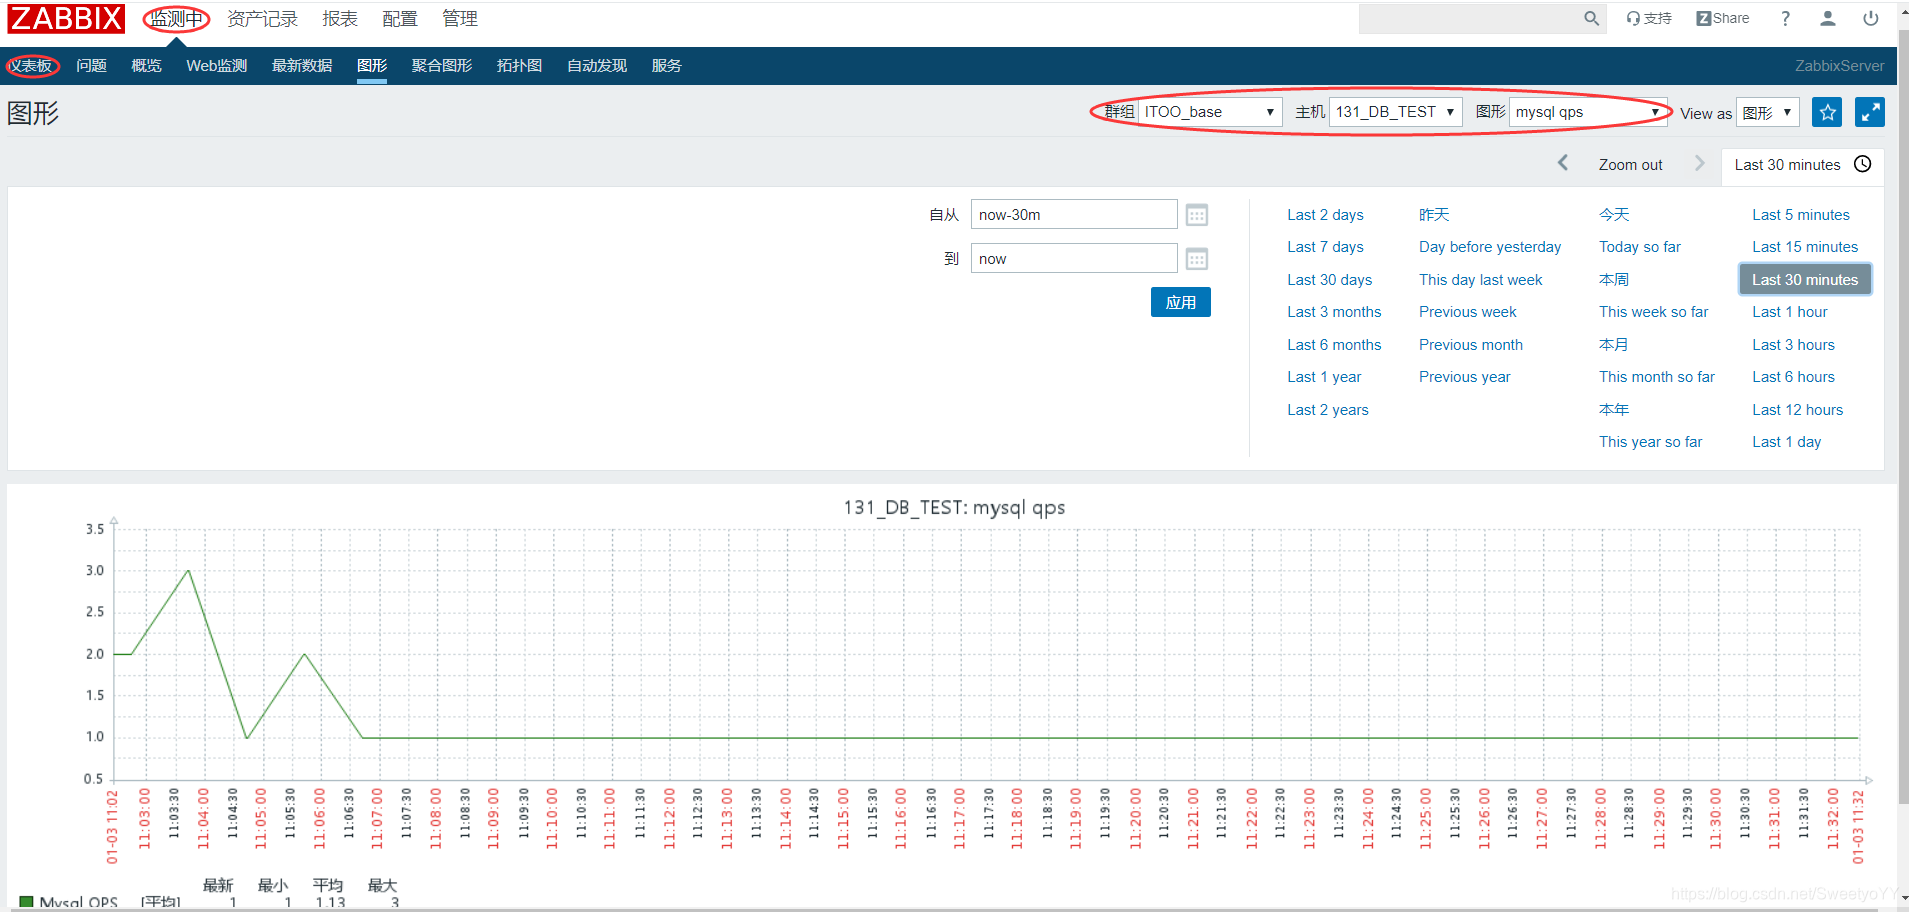1909x912 pixels.
Task: Open the host group dropdown ITOO_base
Action: [x=1210, y=112]
